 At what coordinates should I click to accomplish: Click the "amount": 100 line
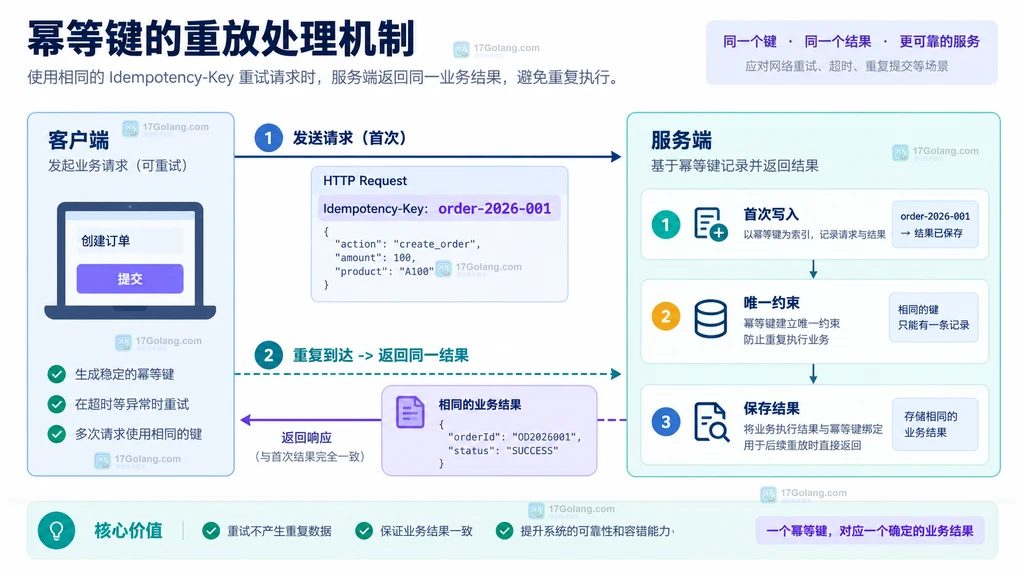coord(375,258)
